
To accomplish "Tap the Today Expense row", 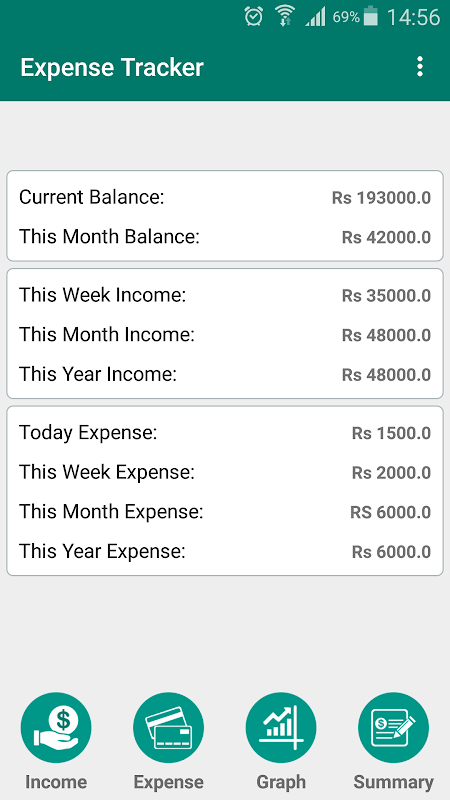I will click(224, 433).
